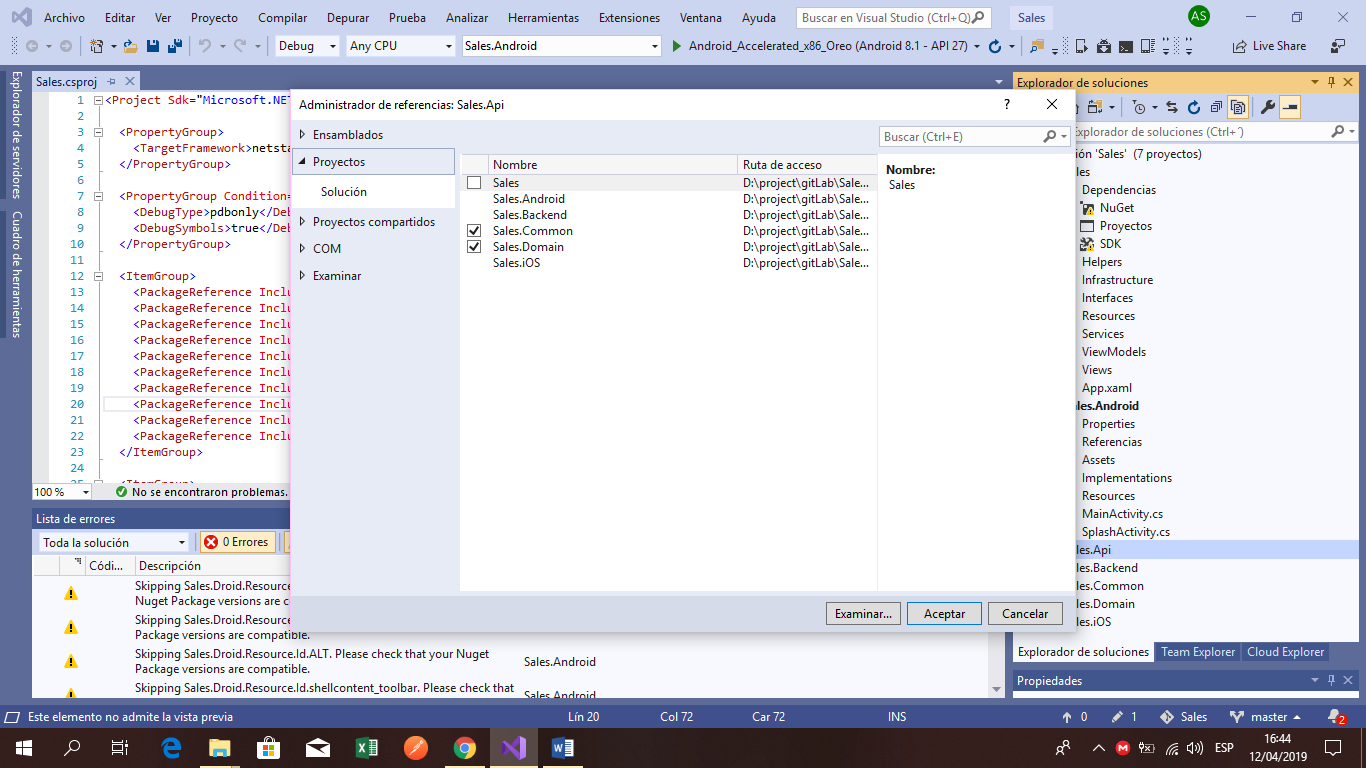The height and width of the screenshot is (768, 1366).
Task: Open Microsoft Word from the taskbar
Action: [561, 747]
